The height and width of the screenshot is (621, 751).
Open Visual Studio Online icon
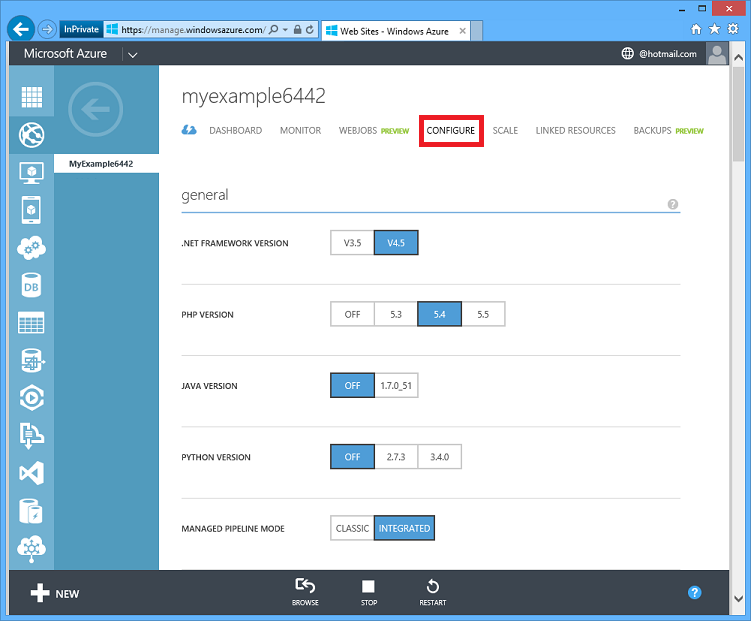point(32,473)
